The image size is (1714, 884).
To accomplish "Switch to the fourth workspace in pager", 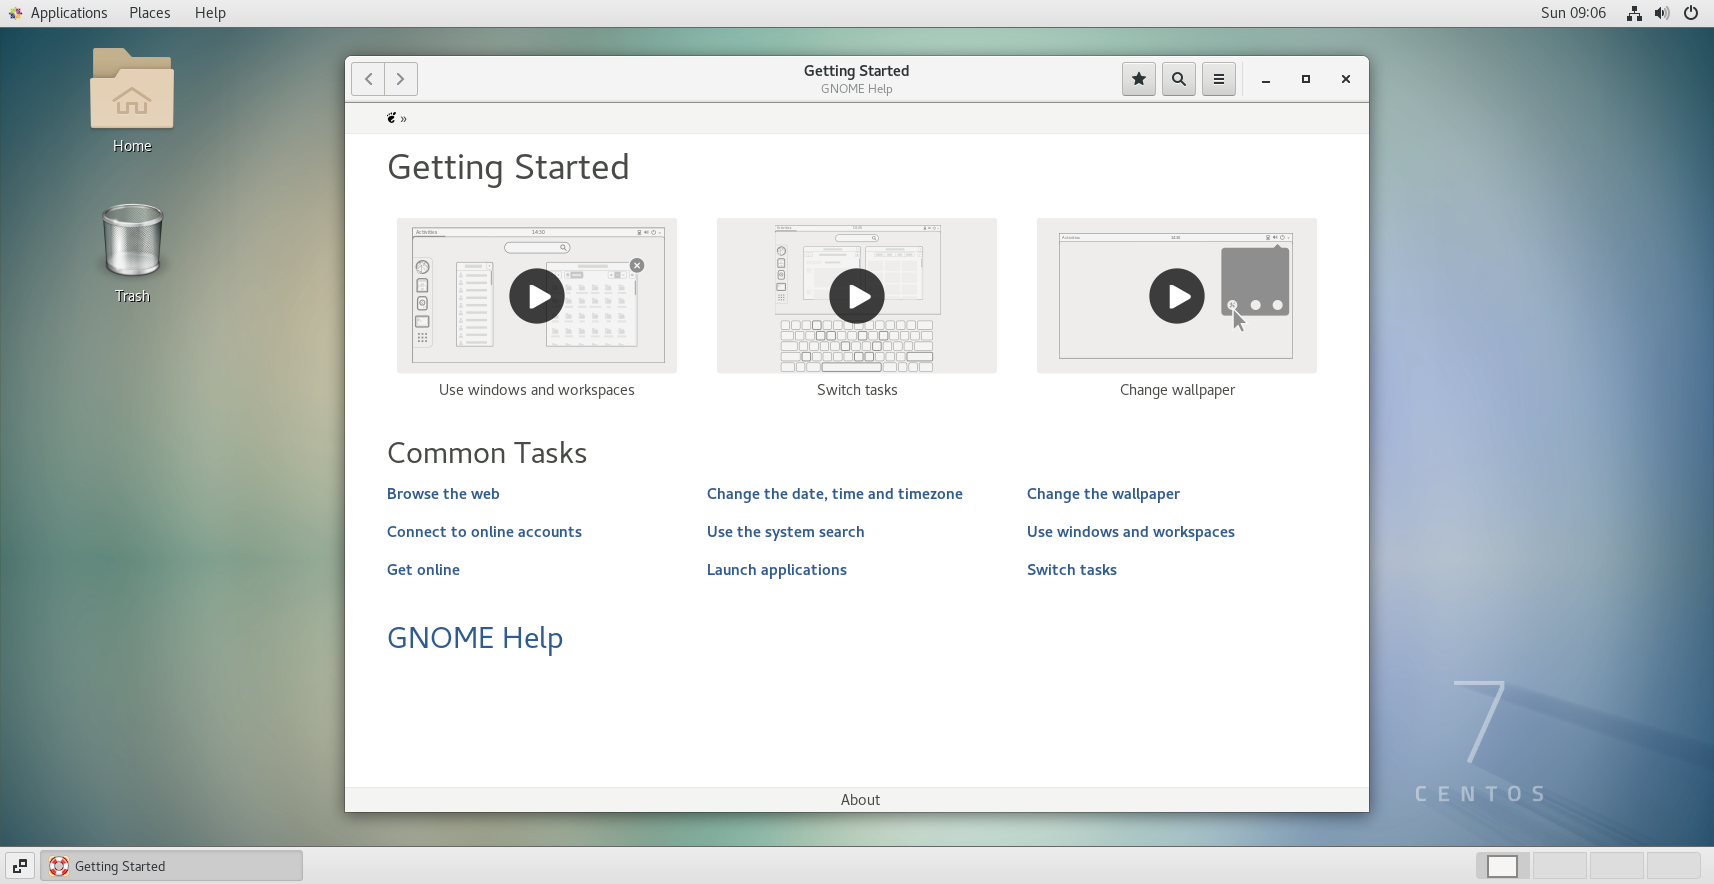I will pos(1673,866).
